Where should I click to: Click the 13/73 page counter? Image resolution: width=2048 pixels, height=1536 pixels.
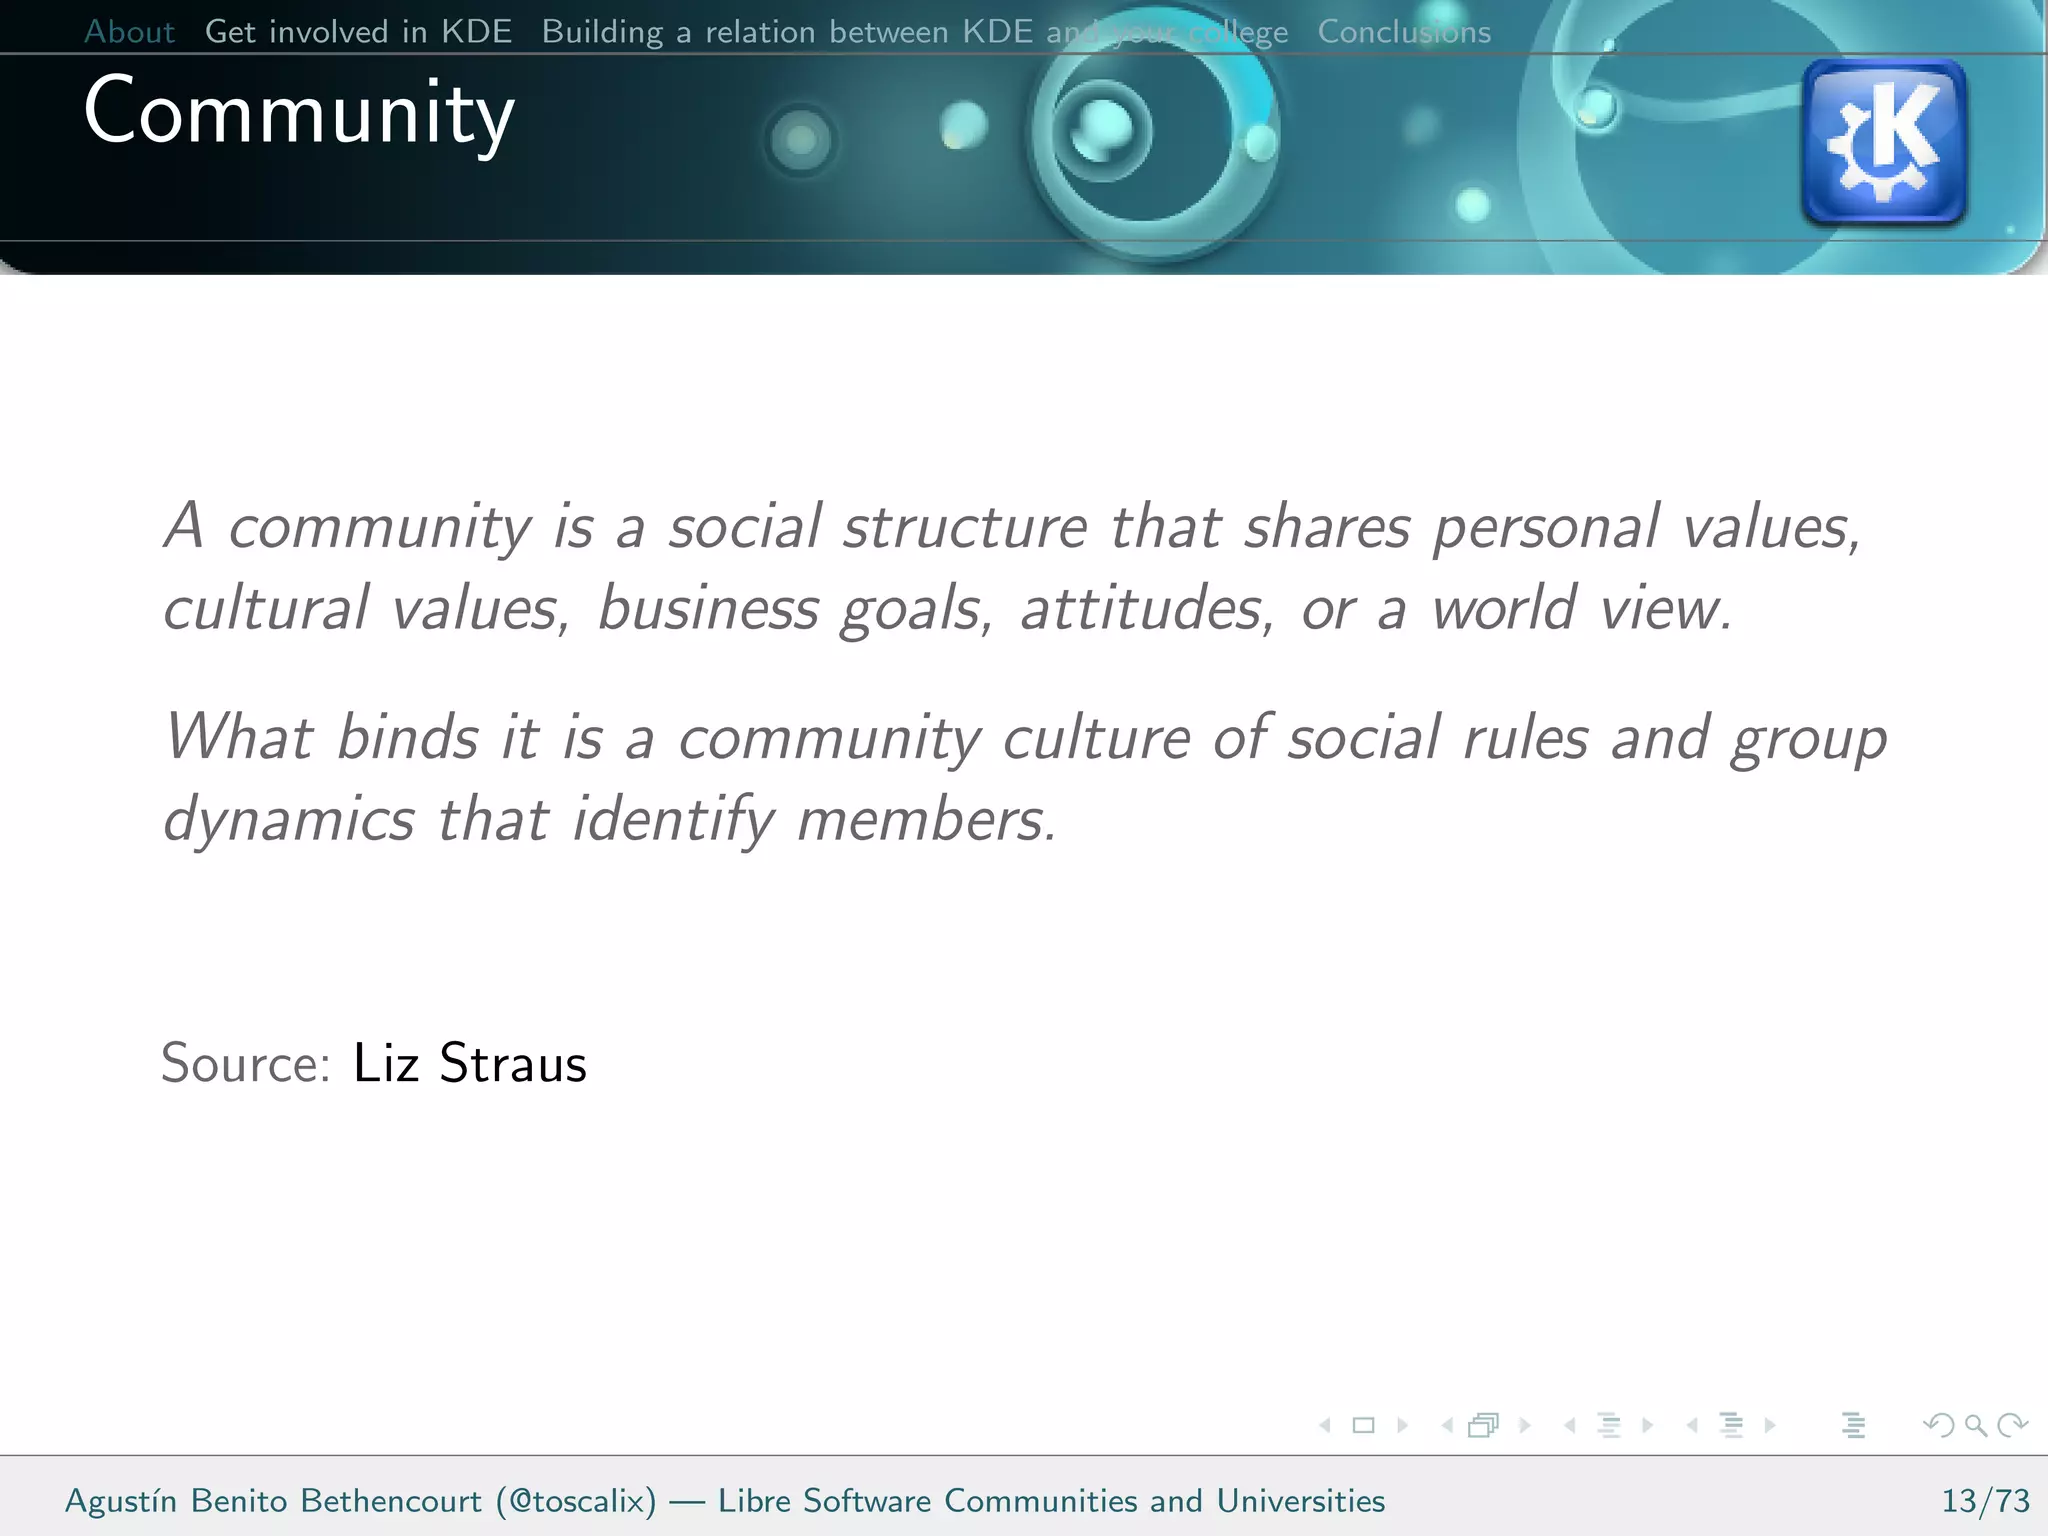click(x=1985, y=1500)
